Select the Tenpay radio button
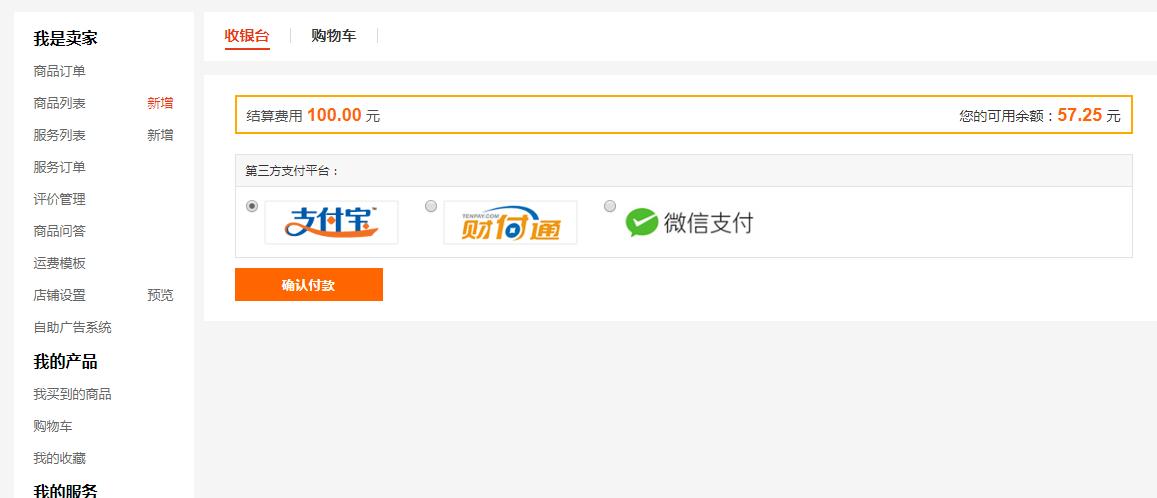1157x498 pixels. 431,207
